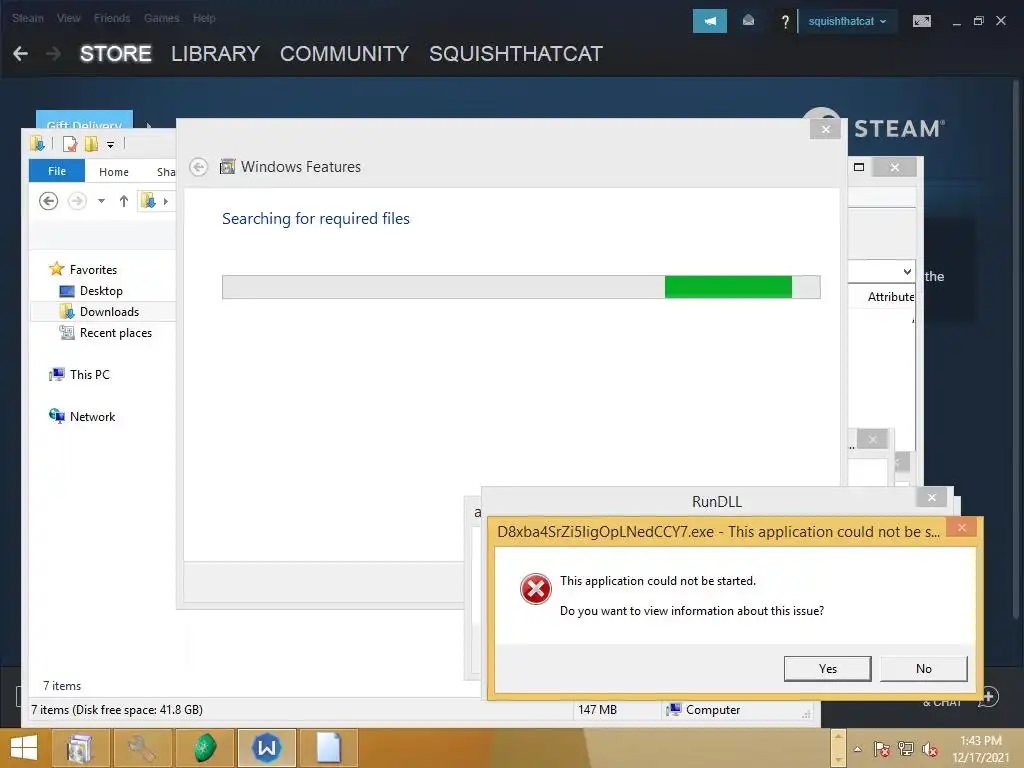Click the red error icon in dialog
The height and width of the screenshot is (768, 1024).
(x=536, y=589)
